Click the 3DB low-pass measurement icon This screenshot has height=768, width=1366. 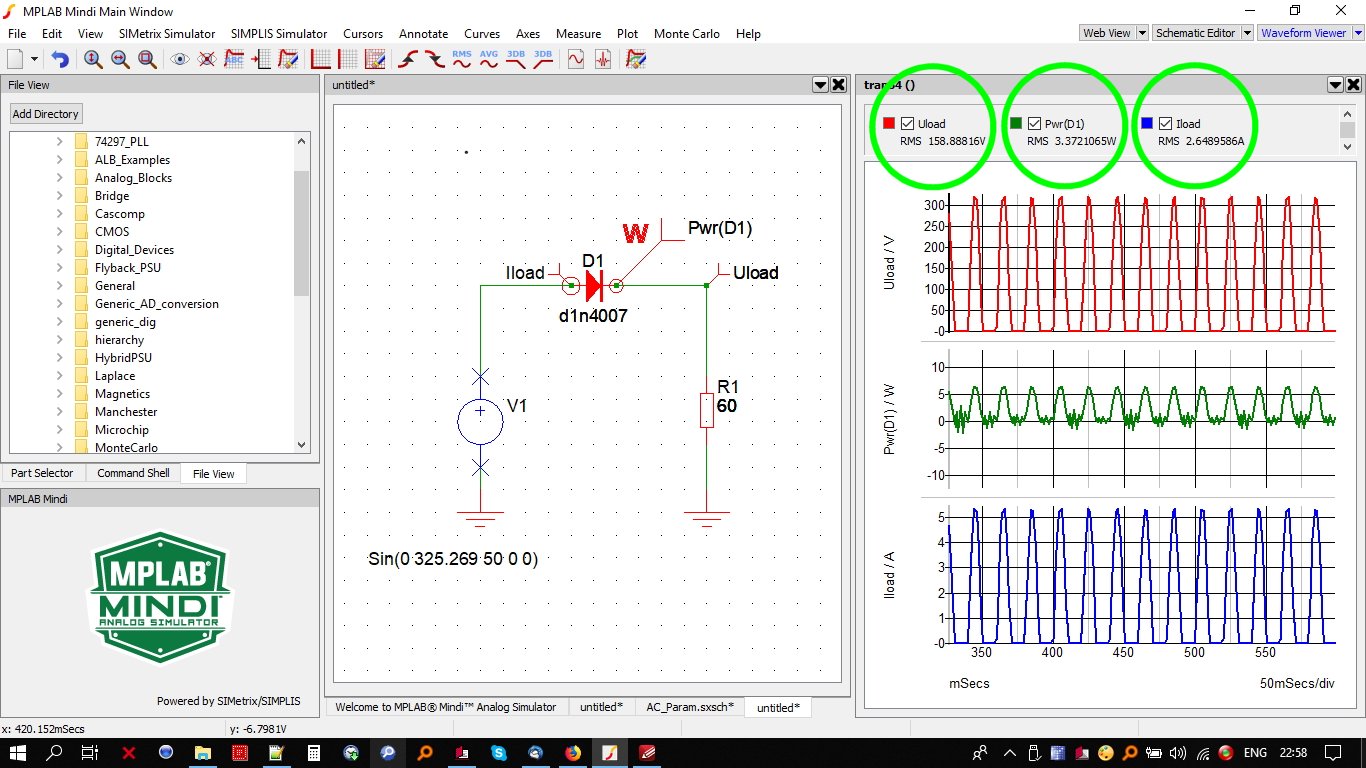pos(516,60)
